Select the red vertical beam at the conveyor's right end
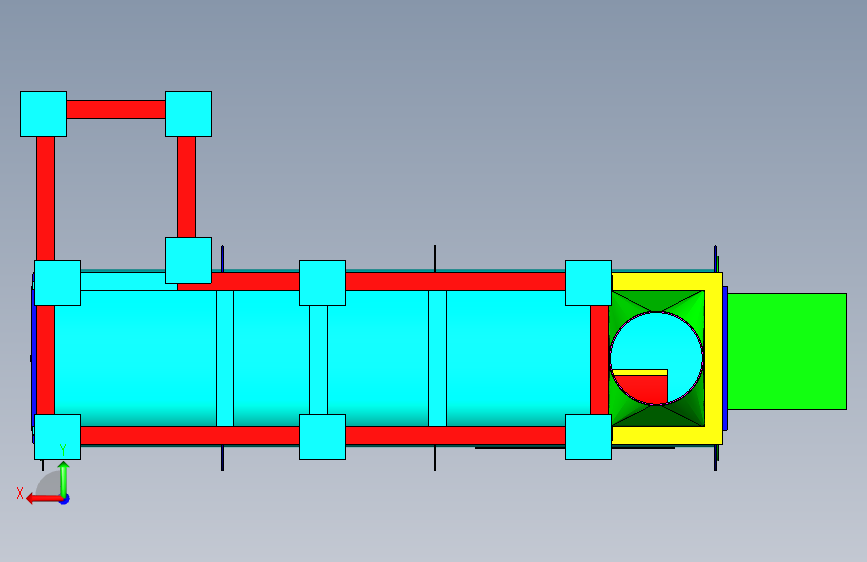 (599, 360)
